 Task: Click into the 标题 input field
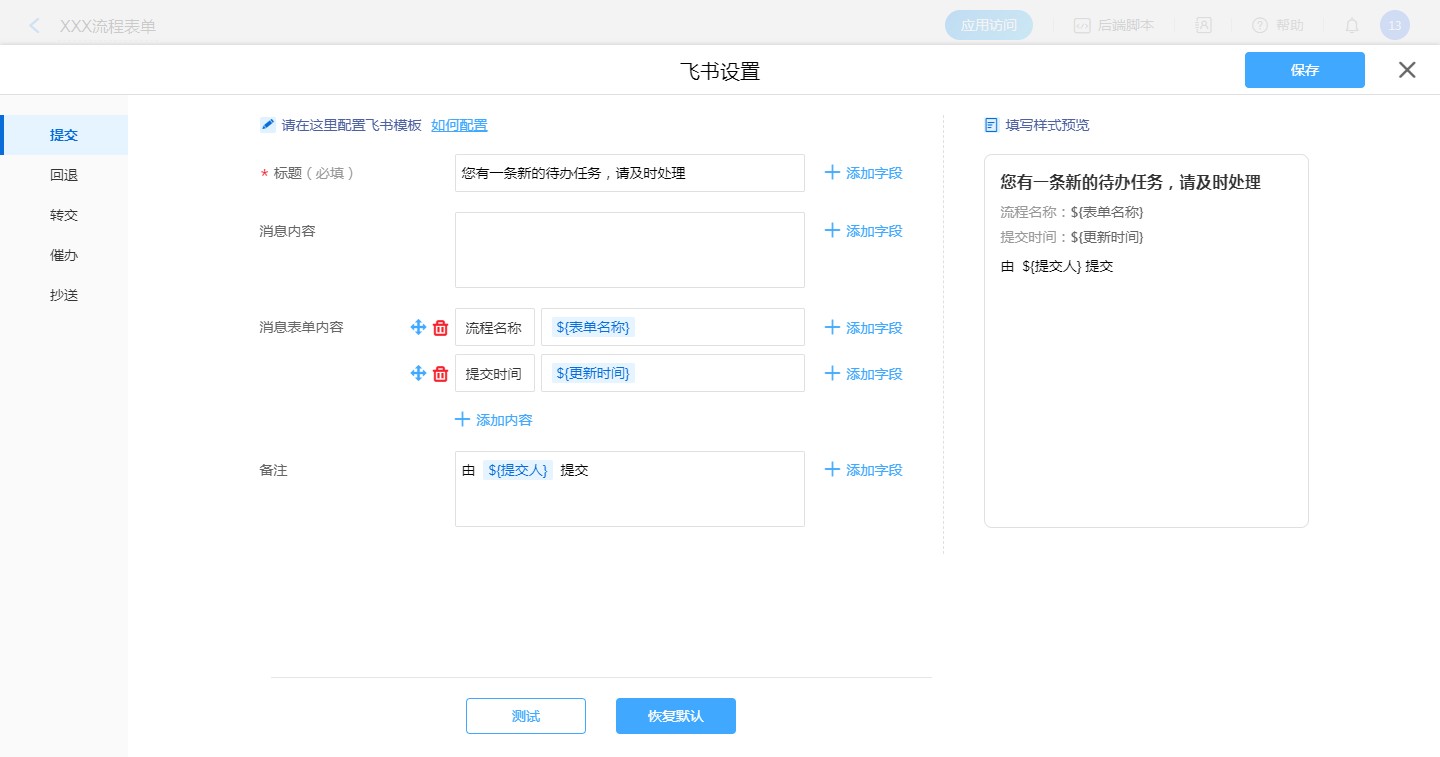click(x=629, y=173)
